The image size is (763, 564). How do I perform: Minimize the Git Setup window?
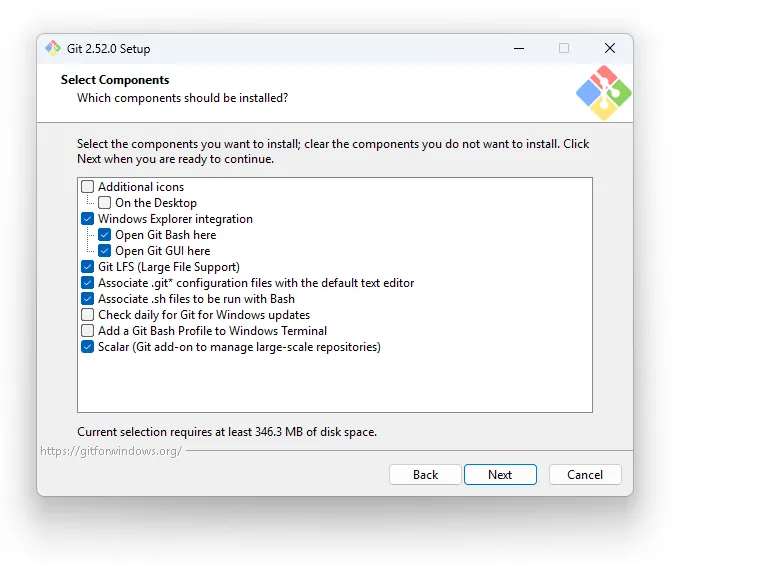519,48
